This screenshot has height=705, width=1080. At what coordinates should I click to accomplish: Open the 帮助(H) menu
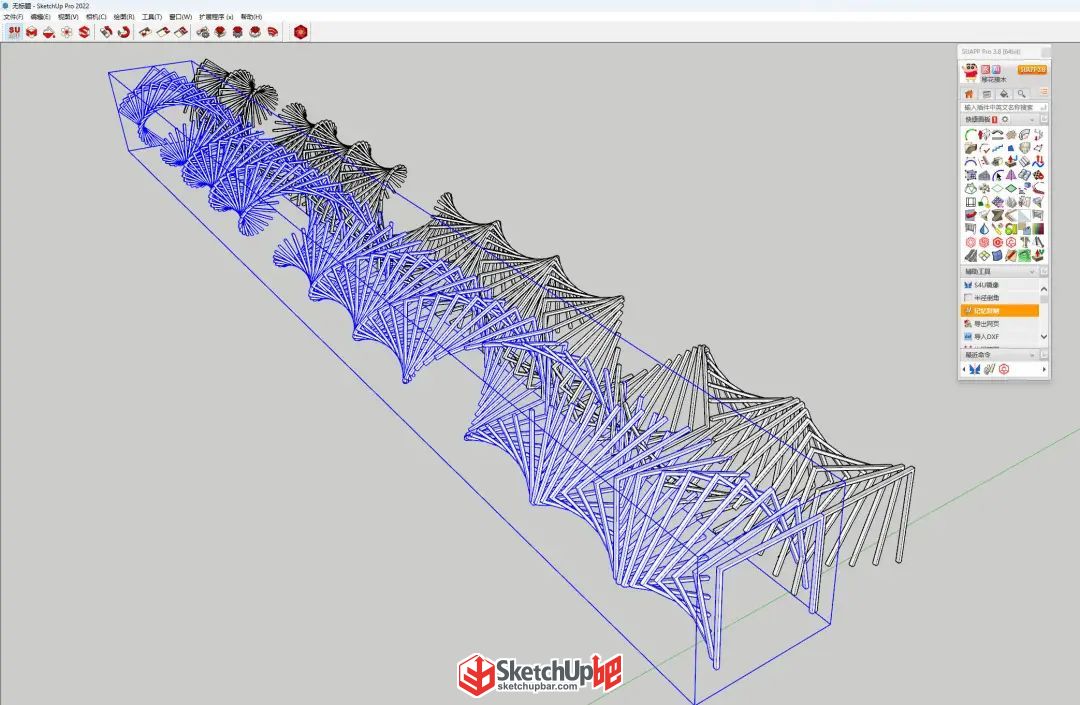coord(251,17)
